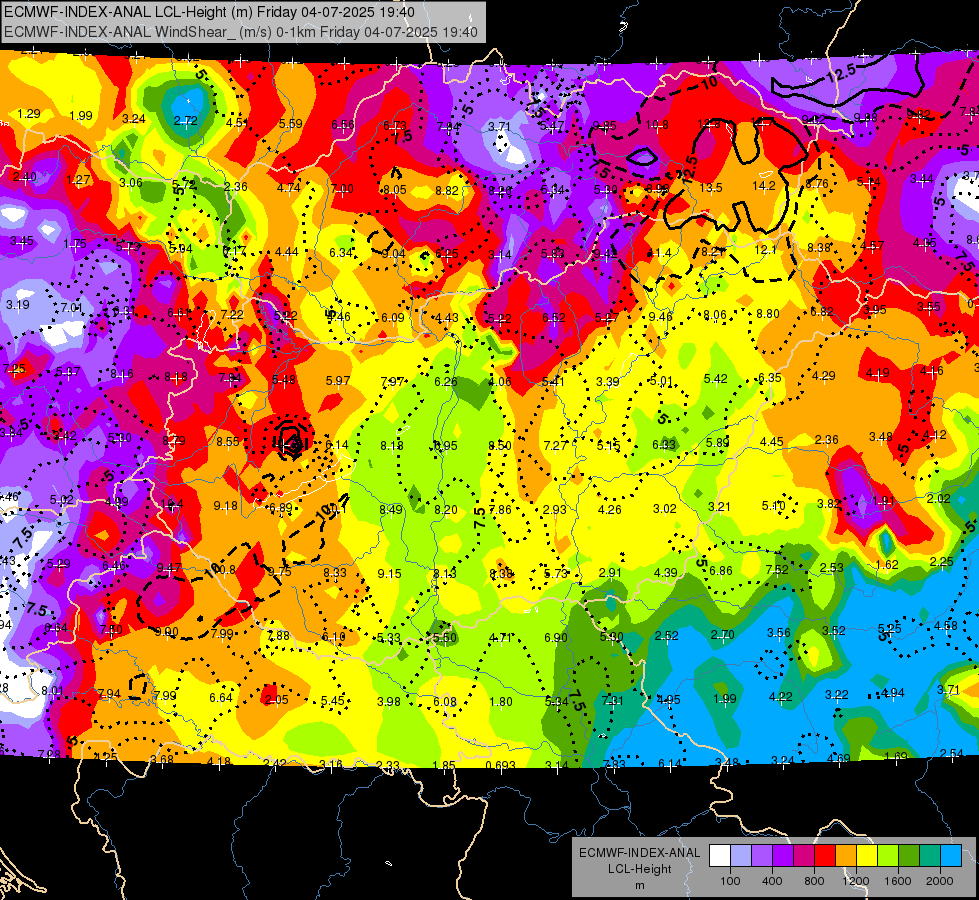The image size is (979, 900).
Task: Click the wind shear value 7.52
Action: click(x=777, y=569)
